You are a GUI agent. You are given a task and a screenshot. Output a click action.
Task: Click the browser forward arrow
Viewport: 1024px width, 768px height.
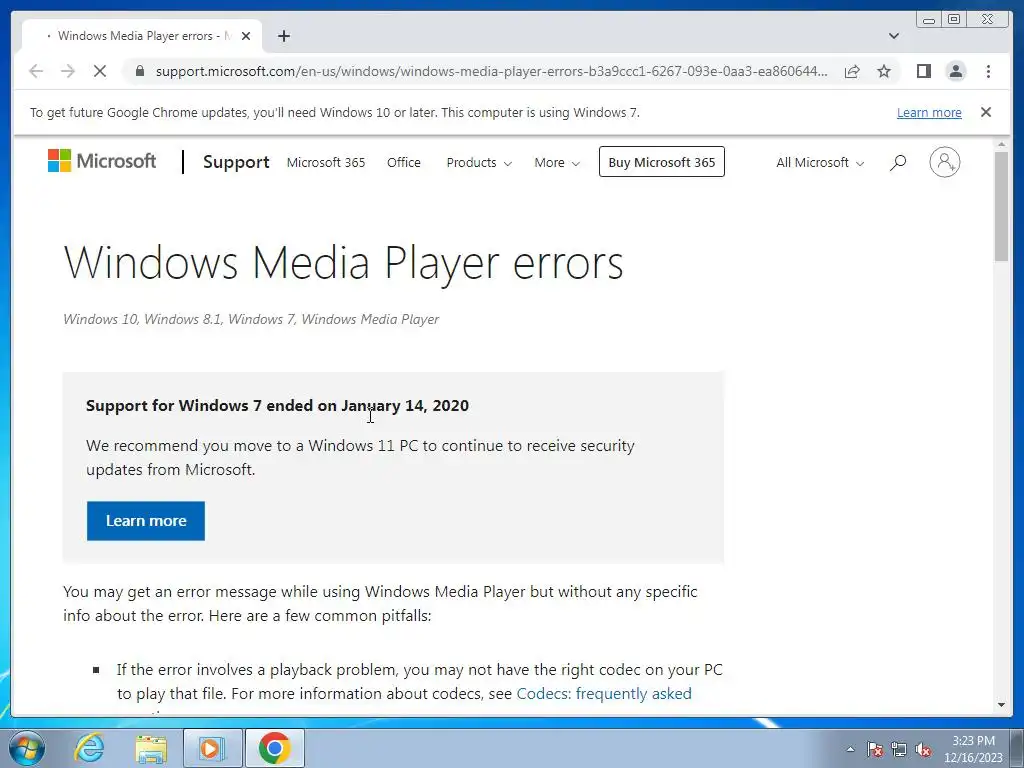[x=68, y=71]
